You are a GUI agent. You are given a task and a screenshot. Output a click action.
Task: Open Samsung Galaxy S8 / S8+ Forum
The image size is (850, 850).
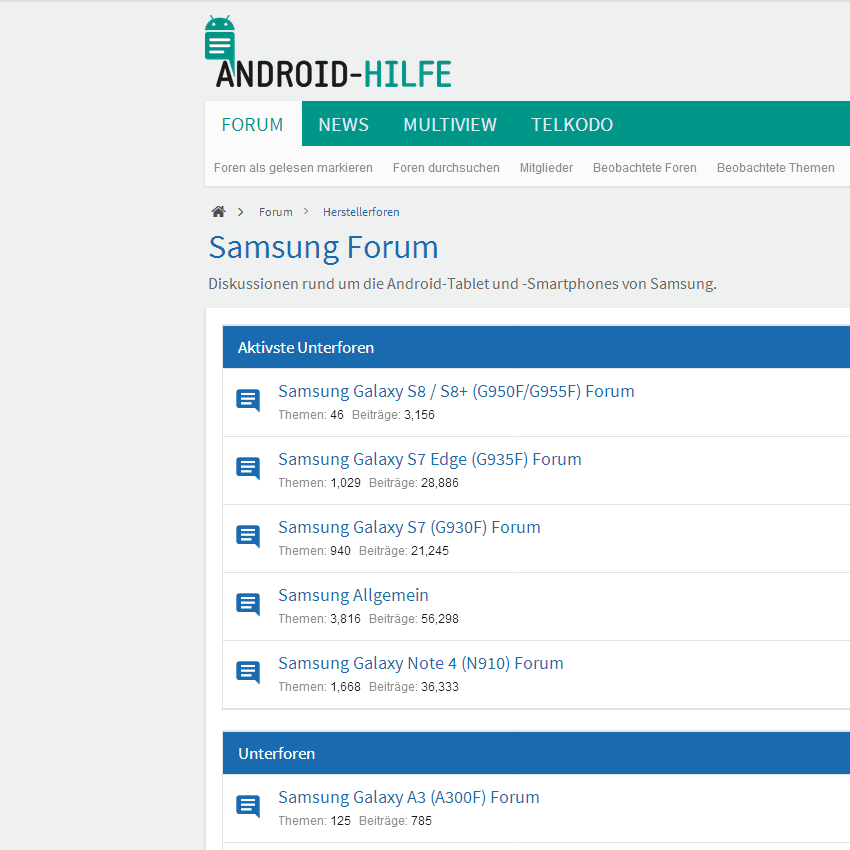click(x=456, y=391)
